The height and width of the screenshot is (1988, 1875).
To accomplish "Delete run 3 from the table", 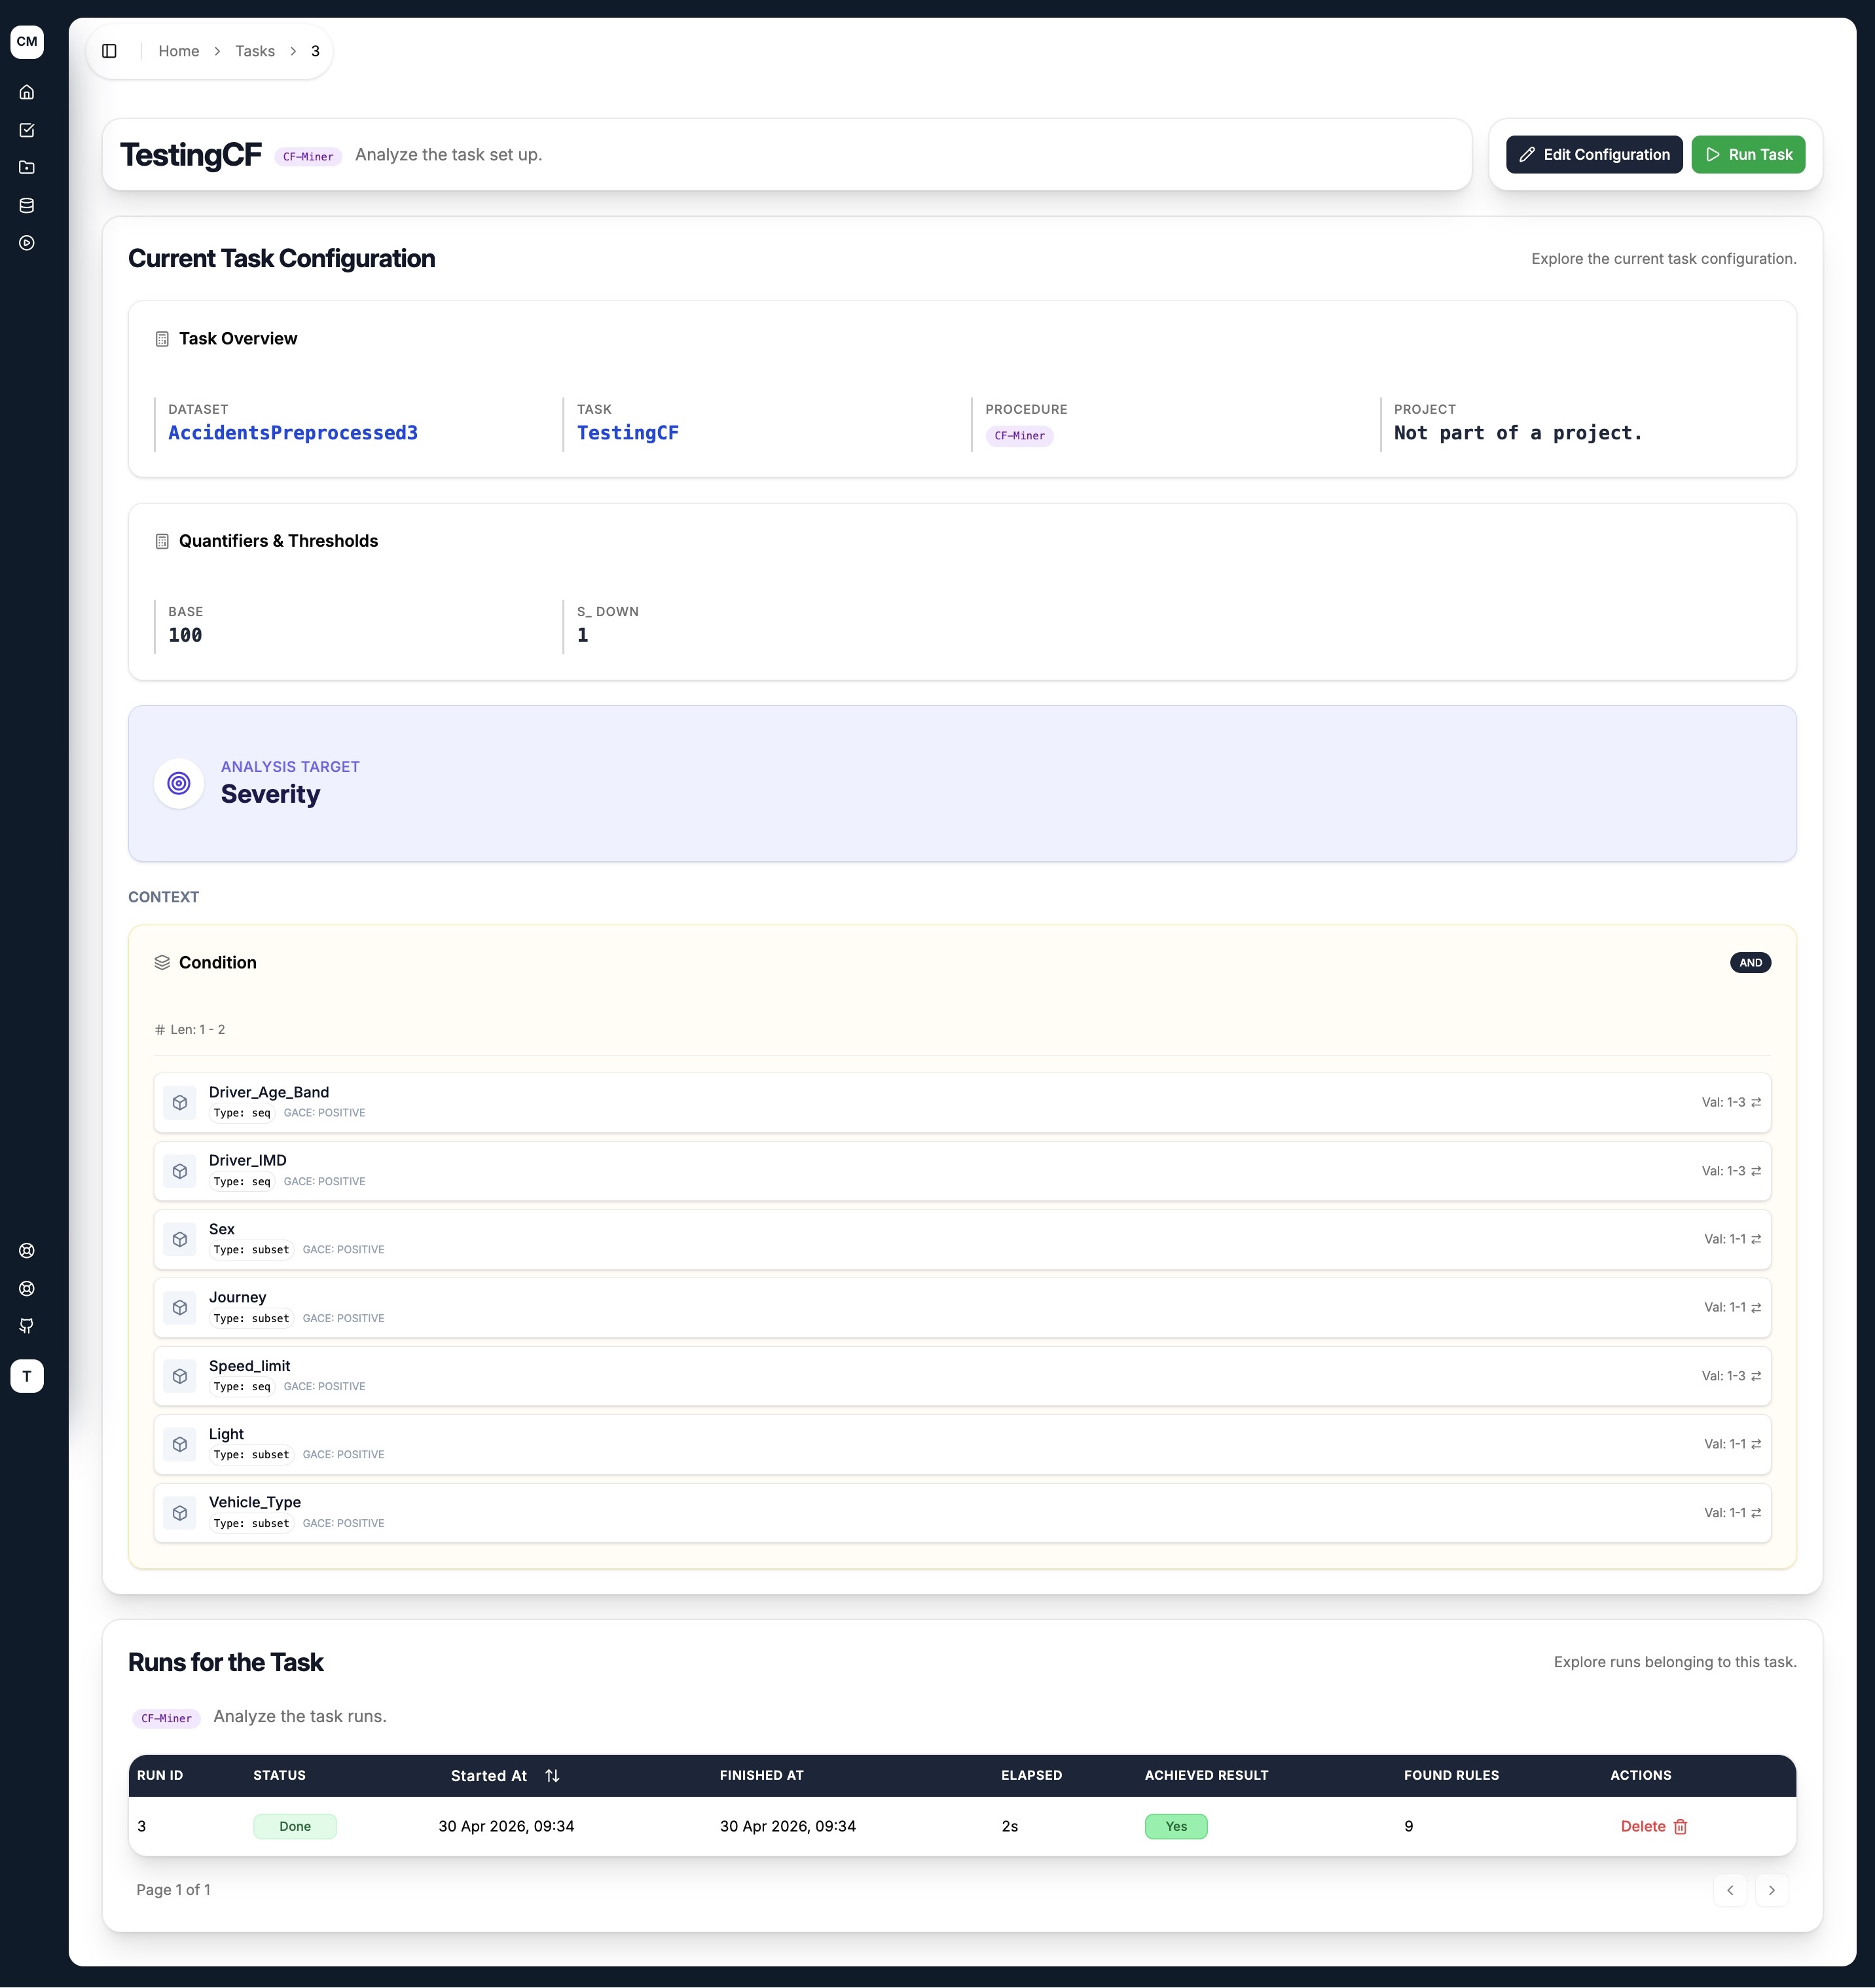I will click(x=1654, y=1826).
